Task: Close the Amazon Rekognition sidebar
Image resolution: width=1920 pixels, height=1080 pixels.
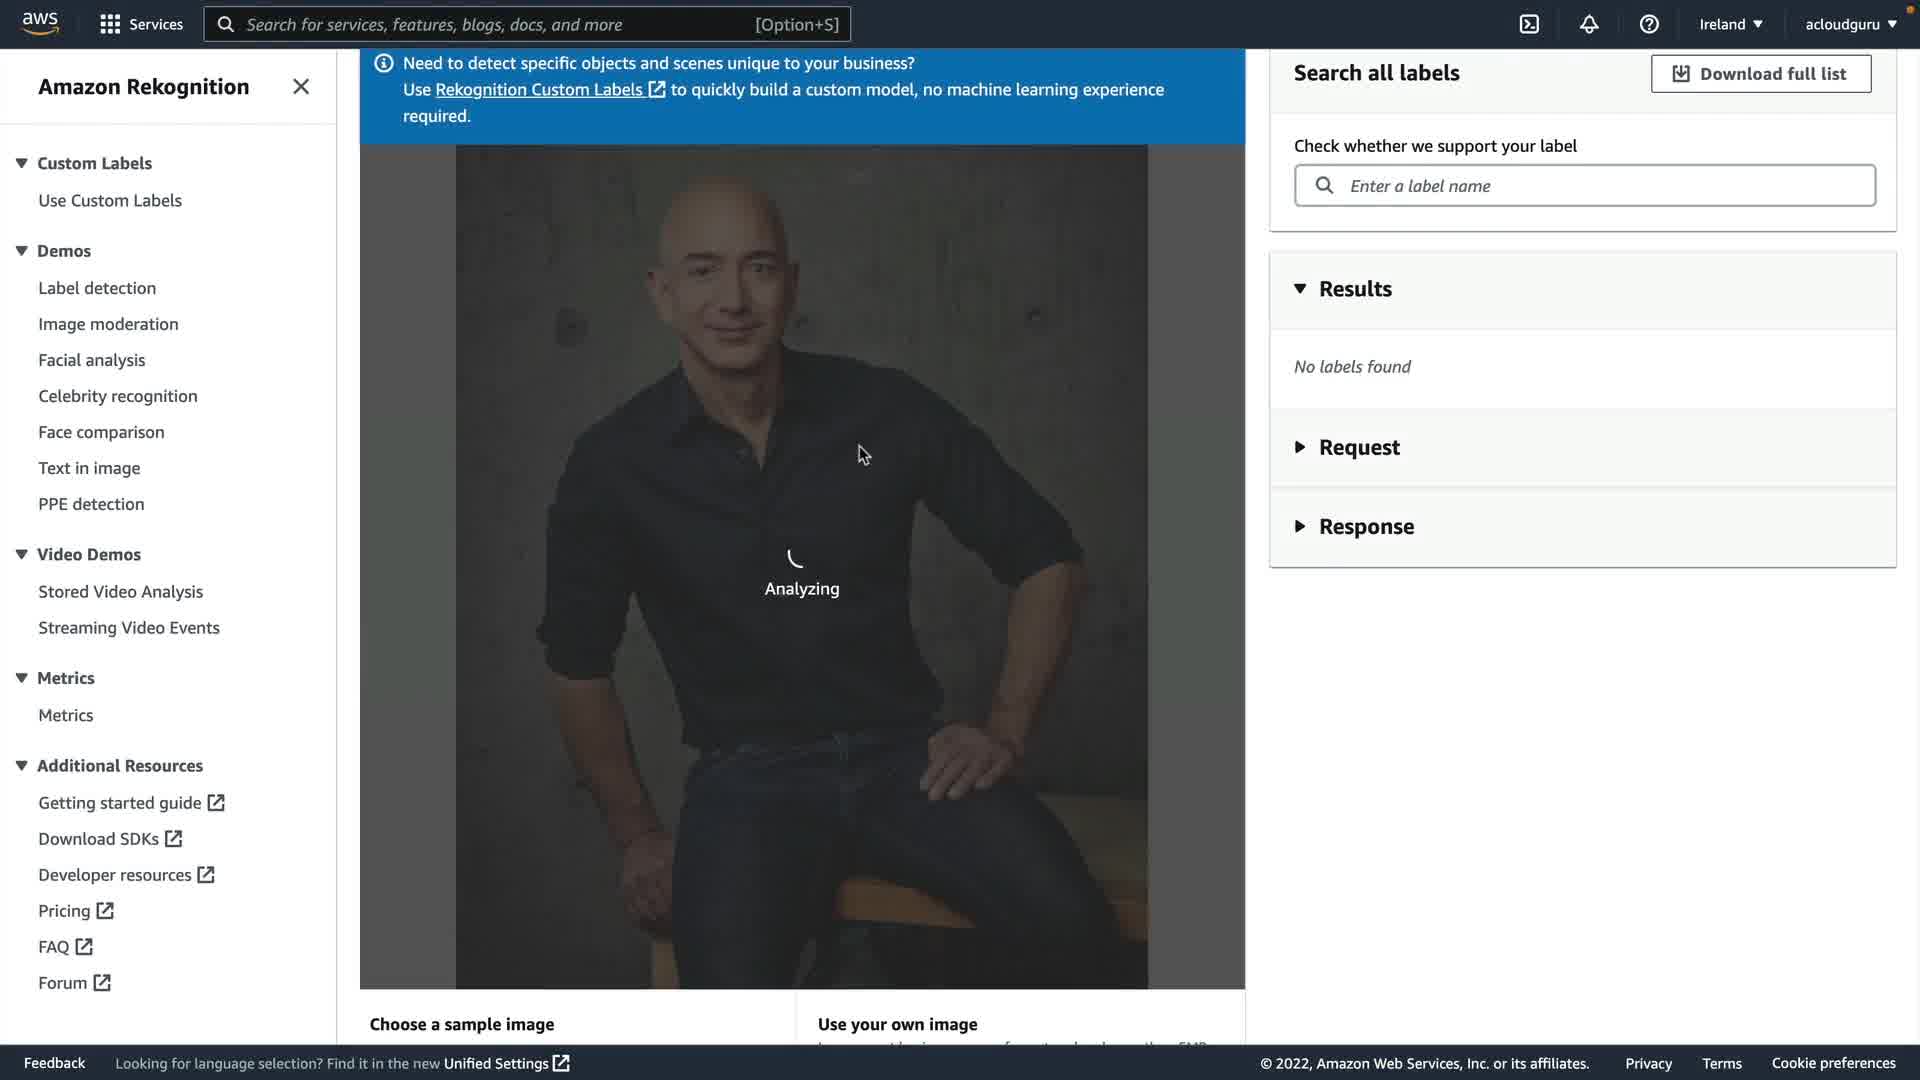Action: [301, 87]
